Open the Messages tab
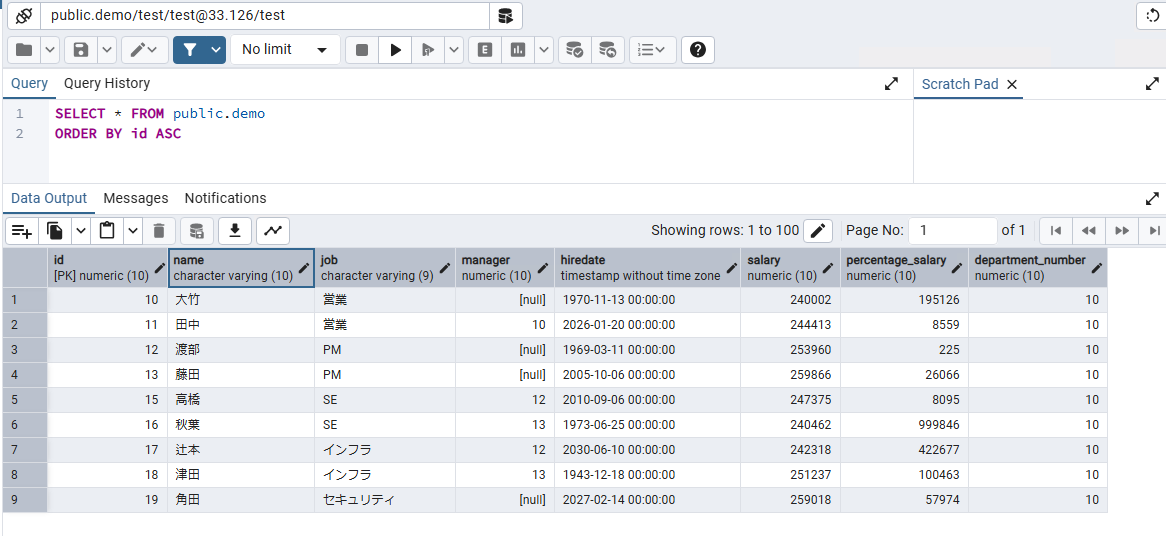This screenshot has height=536, width=1166. (136, 198)
